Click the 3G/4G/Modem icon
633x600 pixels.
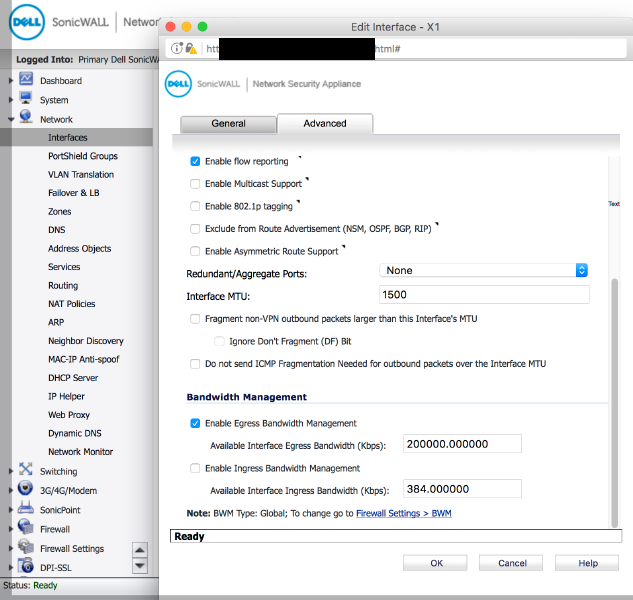point(25,490)
